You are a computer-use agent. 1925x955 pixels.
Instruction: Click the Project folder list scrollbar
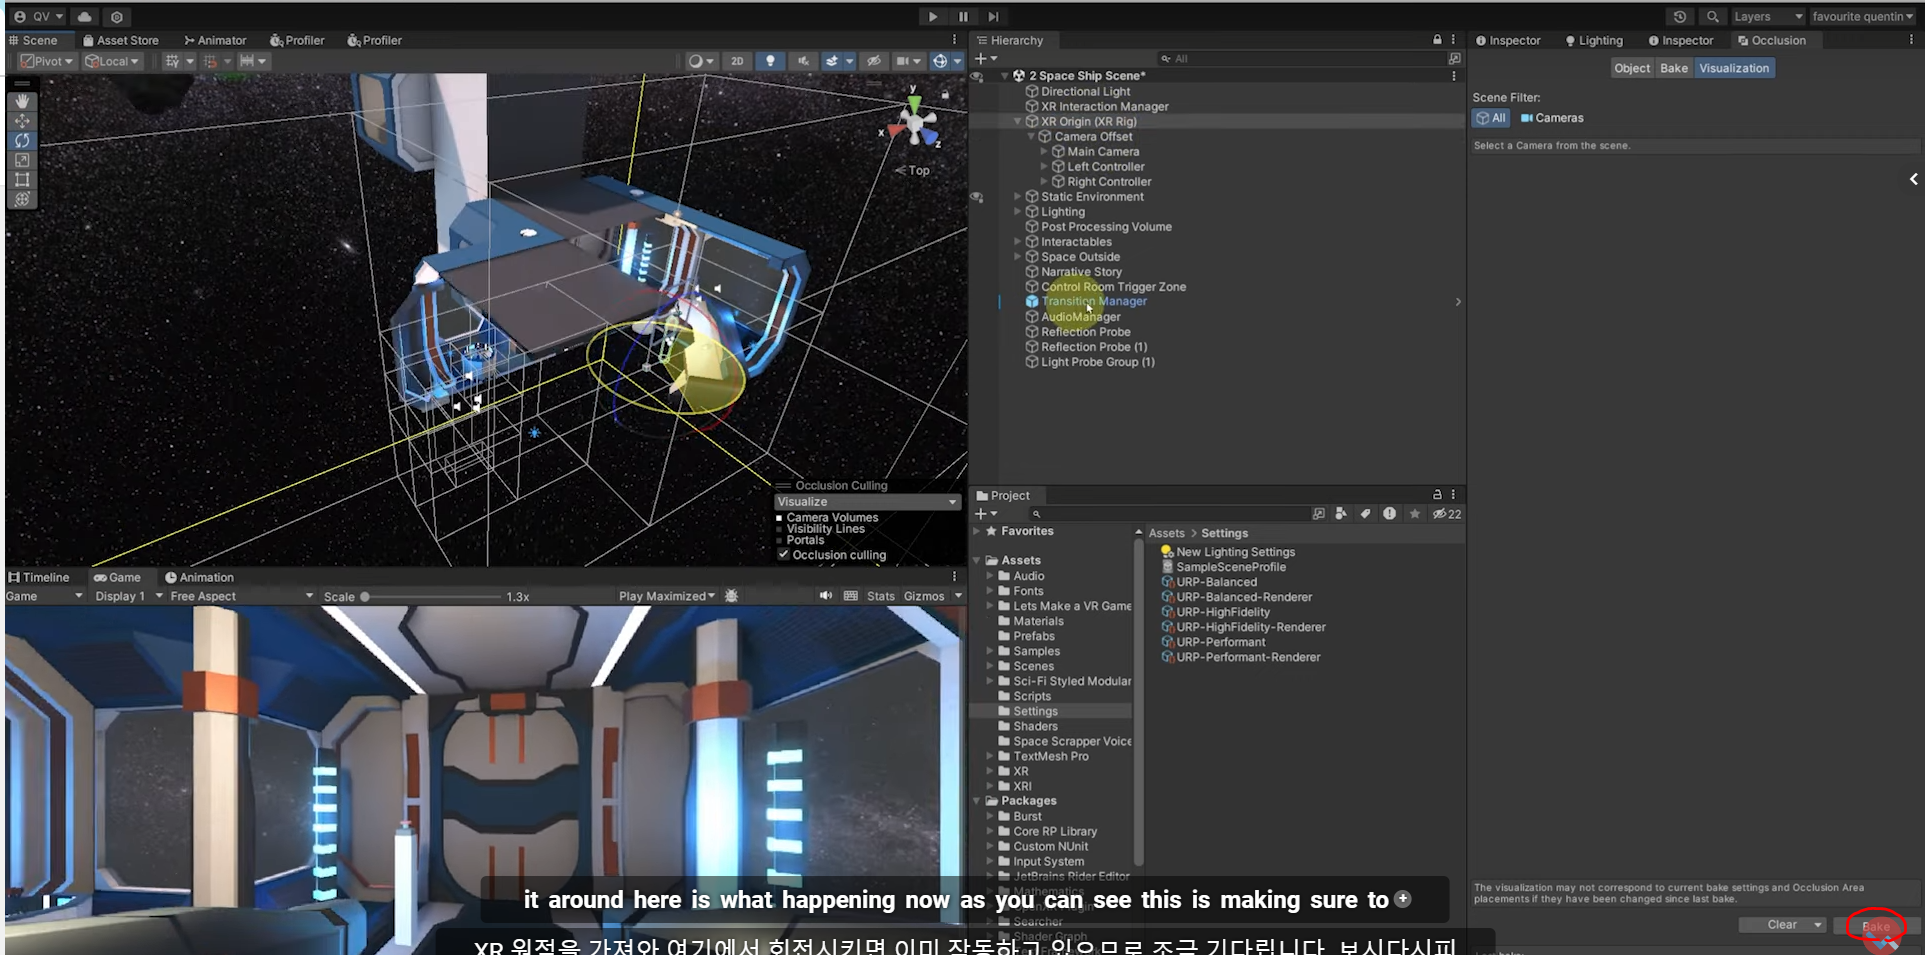point(1138,703)
